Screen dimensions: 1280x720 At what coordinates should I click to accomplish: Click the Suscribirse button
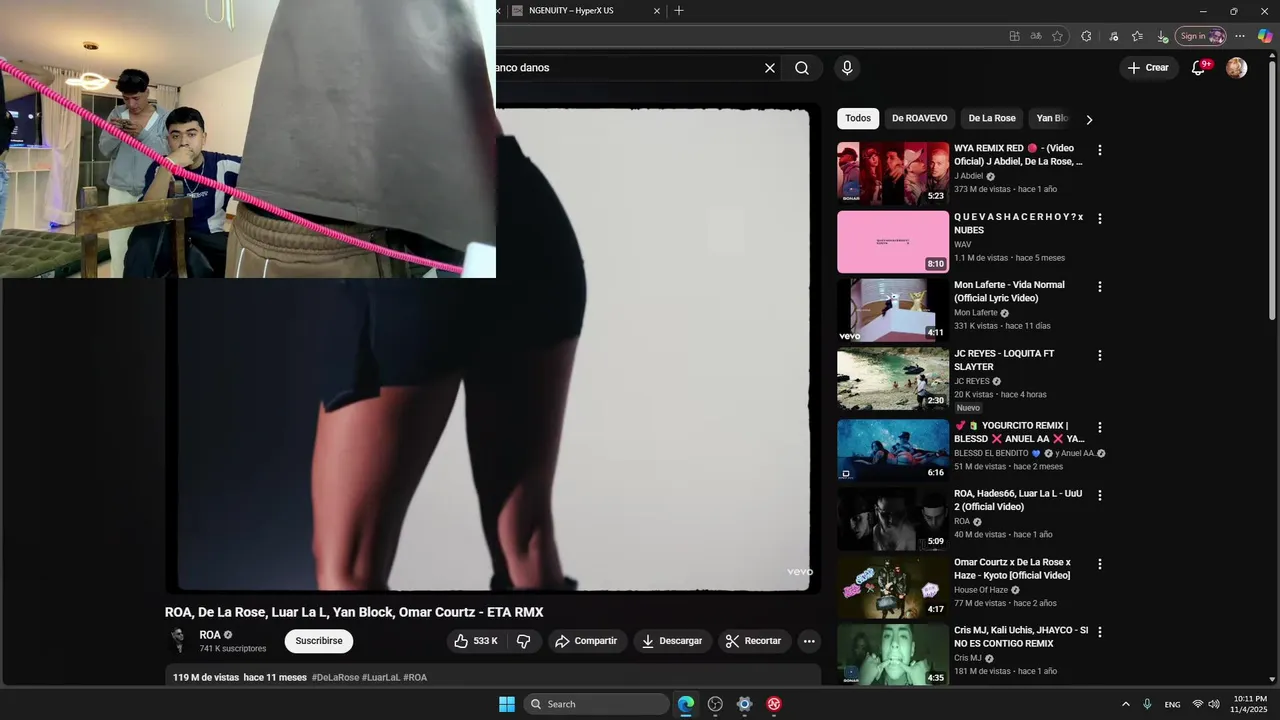[x=319, y=641]
